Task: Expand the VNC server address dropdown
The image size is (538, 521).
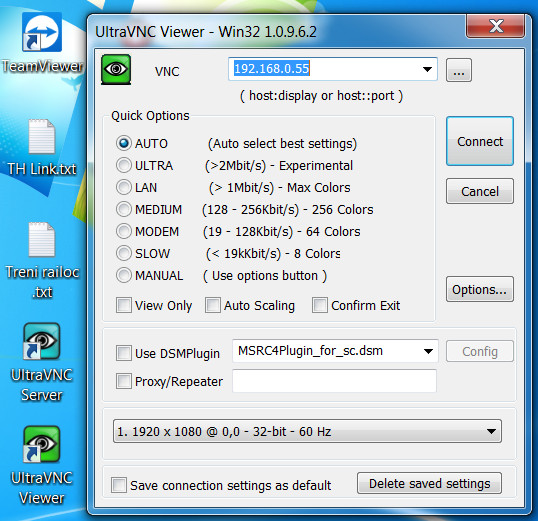Action: pyautogui.click(x=427, y=69)
